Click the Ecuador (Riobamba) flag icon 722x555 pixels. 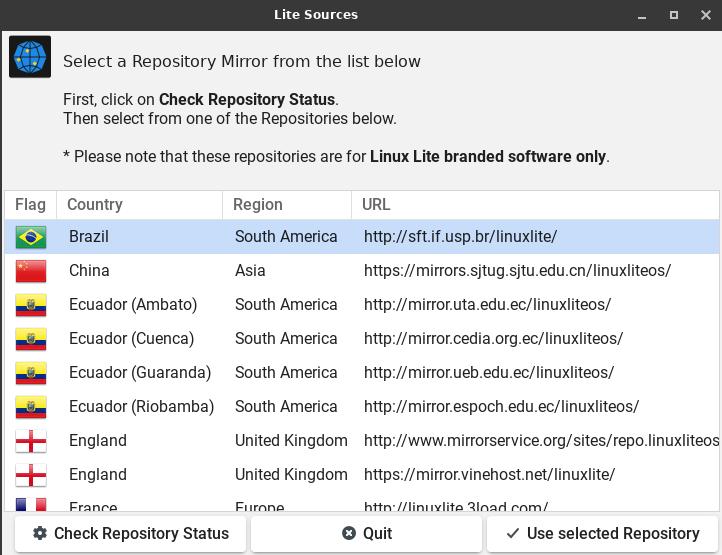pos(31,407)
